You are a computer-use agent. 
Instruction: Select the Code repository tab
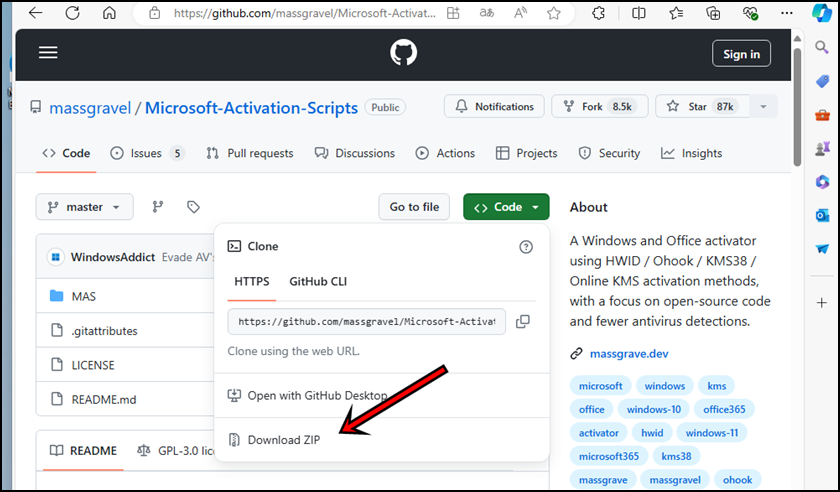click(66, 153)
